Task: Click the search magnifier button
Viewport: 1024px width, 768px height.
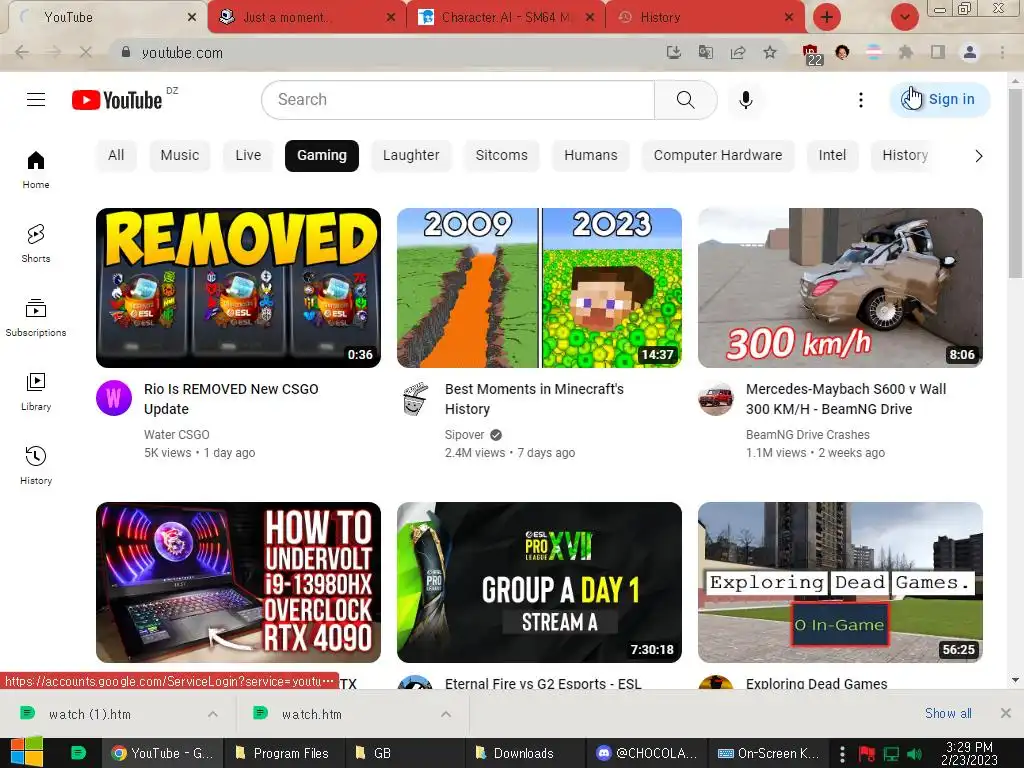Action: 685,100
